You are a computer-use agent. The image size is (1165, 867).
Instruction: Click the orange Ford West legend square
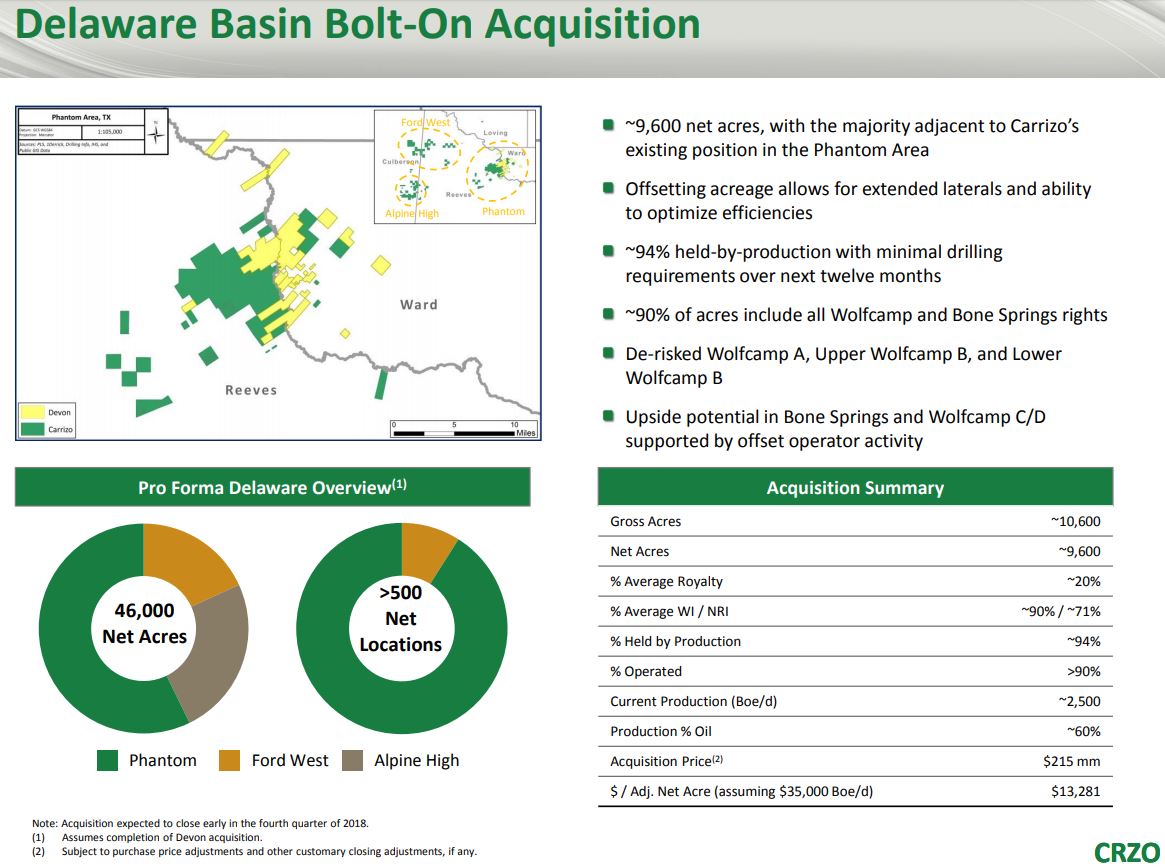click(x=230, y=760)
